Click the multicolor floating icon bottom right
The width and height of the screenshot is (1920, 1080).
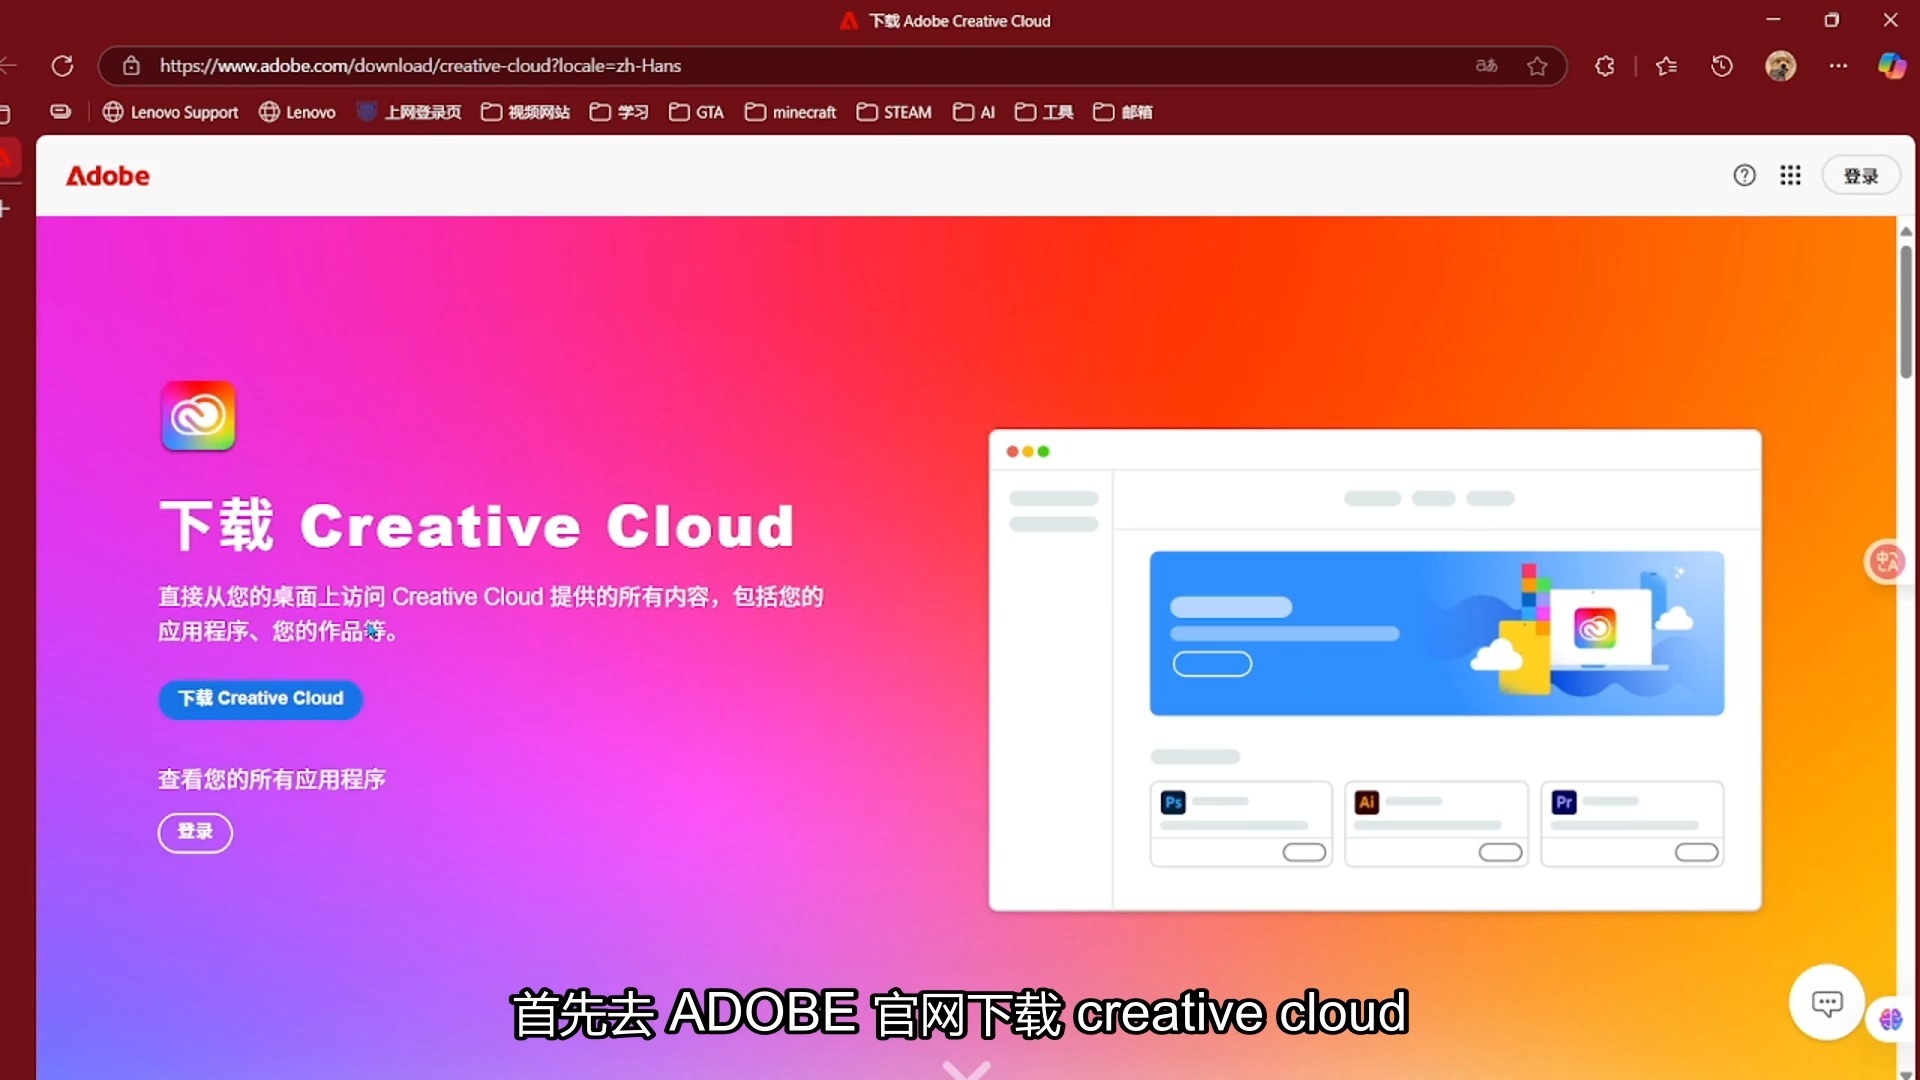pyautogui.click(x=1892, y=1018)
